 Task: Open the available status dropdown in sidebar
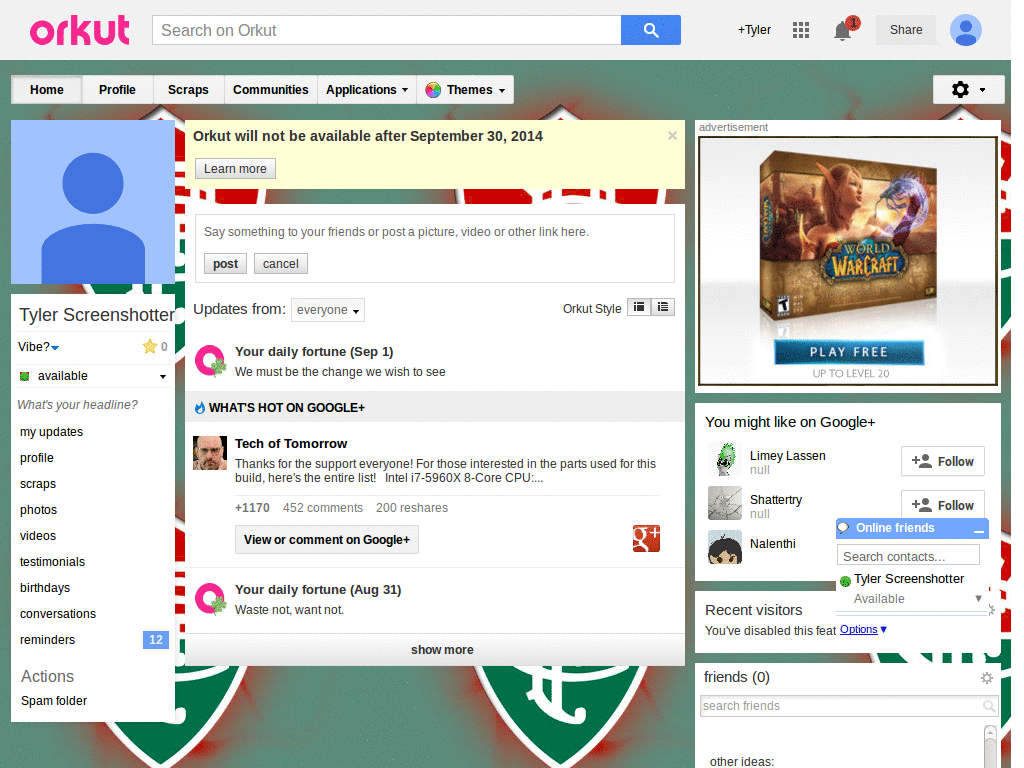pyautogui.click(x=163, y=377)
